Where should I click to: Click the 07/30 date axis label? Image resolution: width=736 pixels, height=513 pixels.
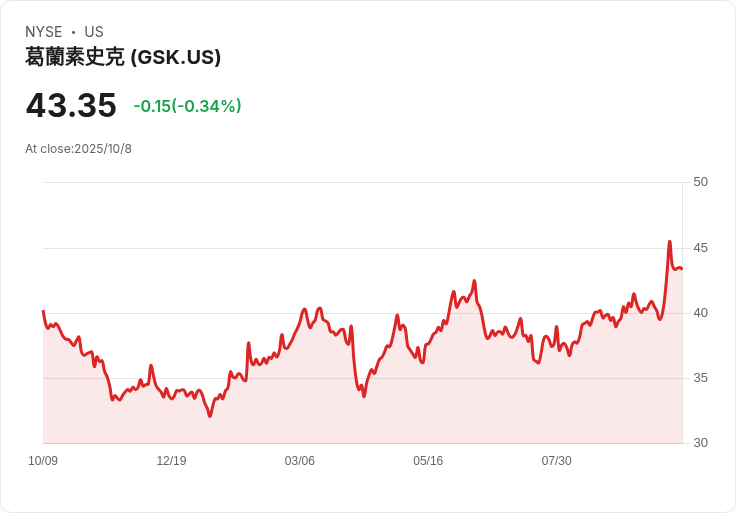click(556, 461)
